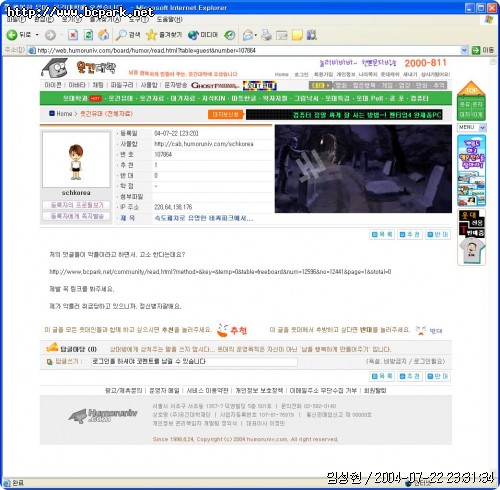This screenshot has width=500, height=490.
Task: Click the 회원가입 sign-up link
Action: 323,74
